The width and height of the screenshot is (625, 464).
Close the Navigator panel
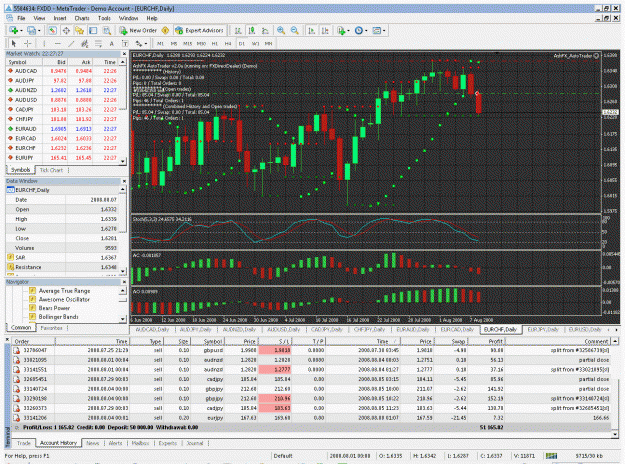pos(124,282)
